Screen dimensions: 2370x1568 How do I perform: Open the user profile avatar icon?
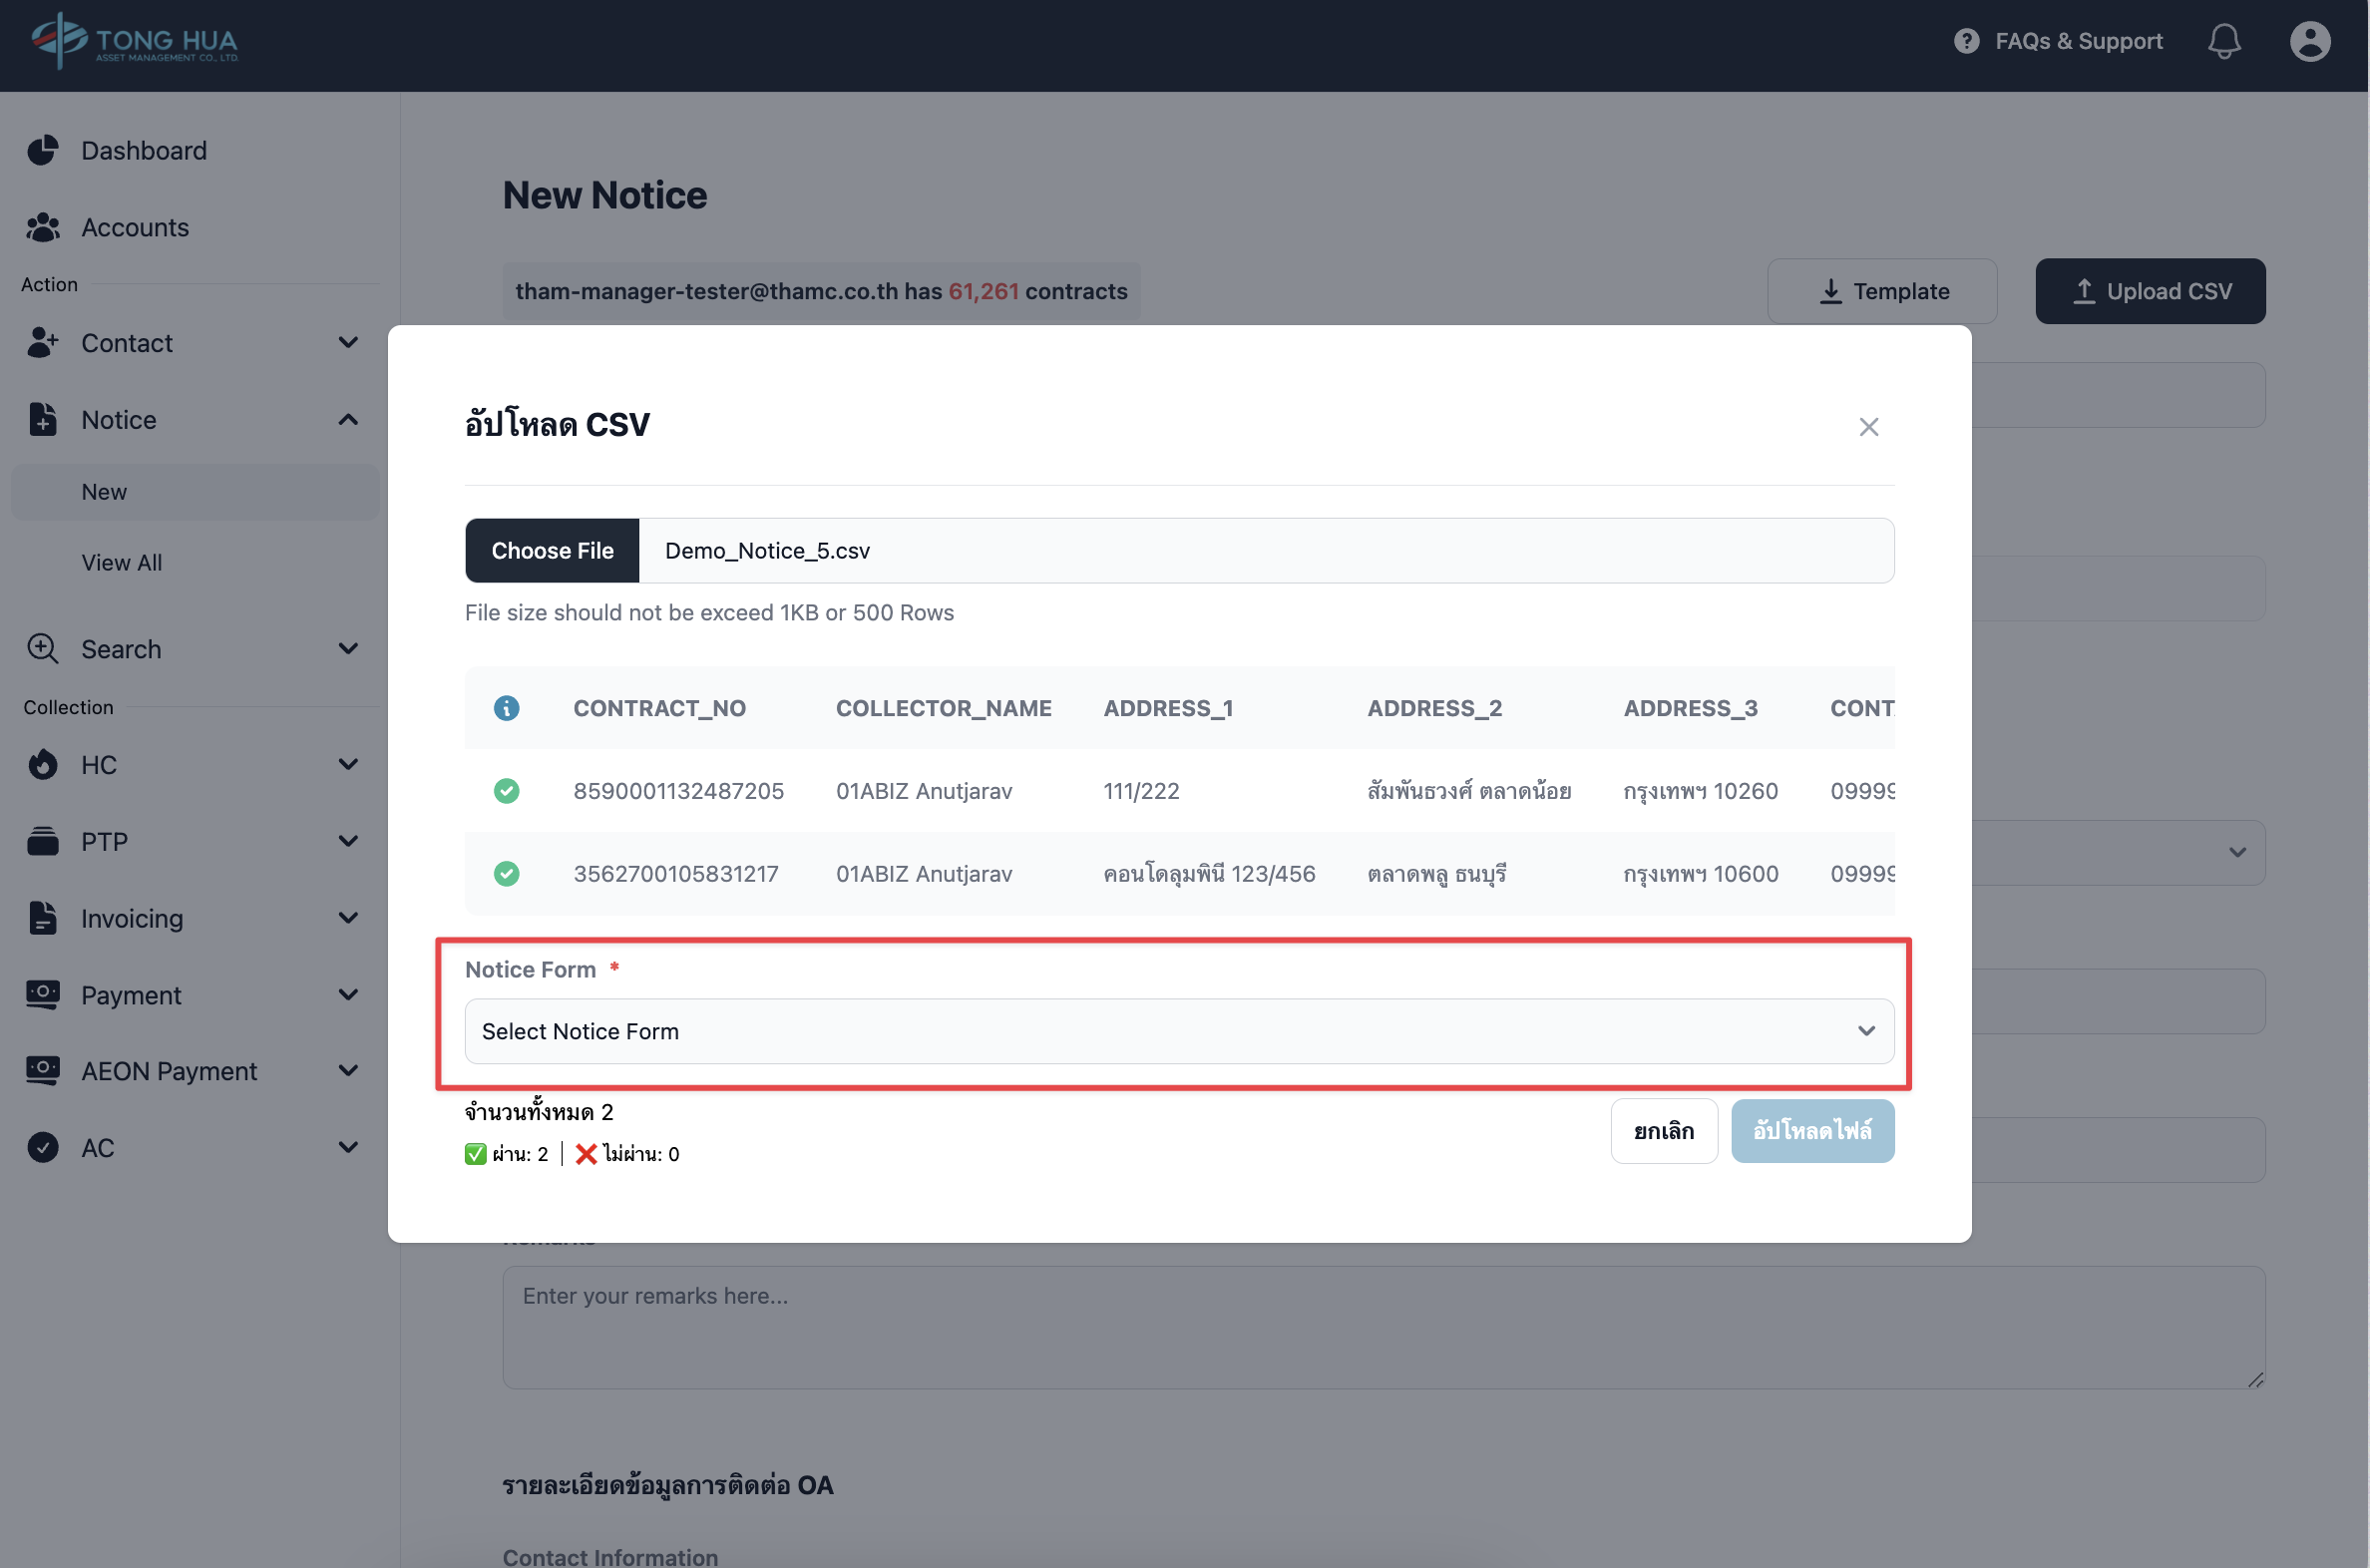pyautogui.click(x=2309, y=41)
